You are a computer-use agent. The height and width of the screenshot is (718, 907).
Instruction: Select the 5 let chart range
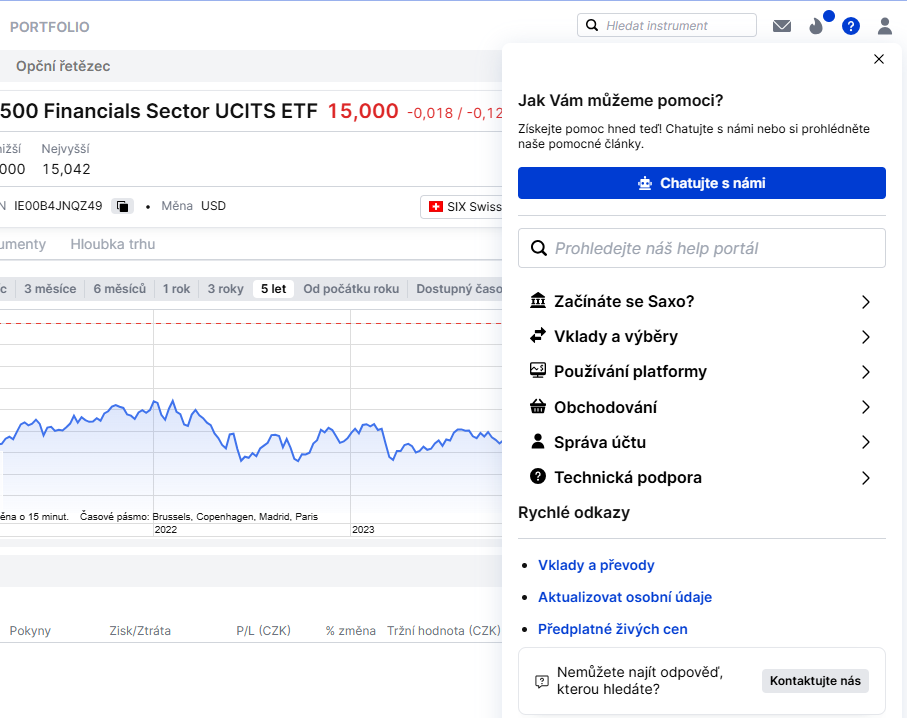274,289
